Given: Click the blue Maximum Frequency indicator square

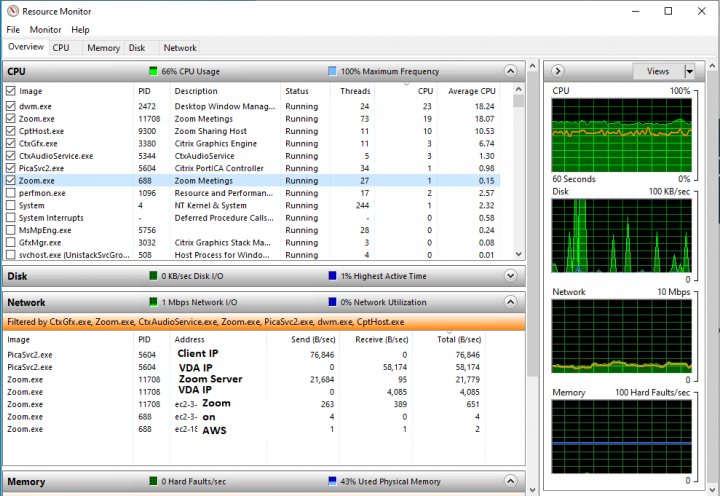Looking at the screenshot, I should pos(332,72).
